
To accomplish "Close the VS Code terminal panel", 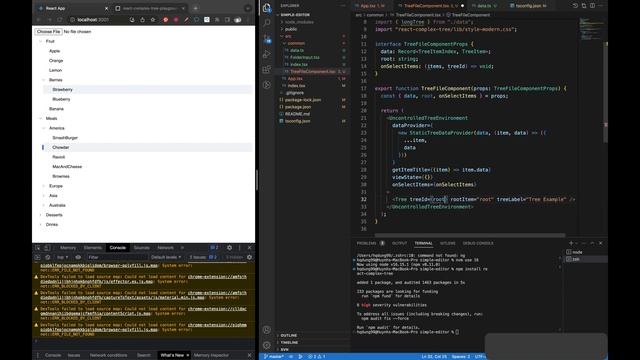I will [x=600, y=243].
